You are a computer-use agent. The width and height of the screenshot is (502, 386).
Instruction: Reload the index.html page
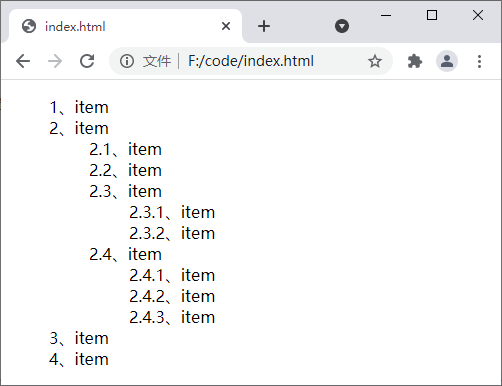pos(87,61)
